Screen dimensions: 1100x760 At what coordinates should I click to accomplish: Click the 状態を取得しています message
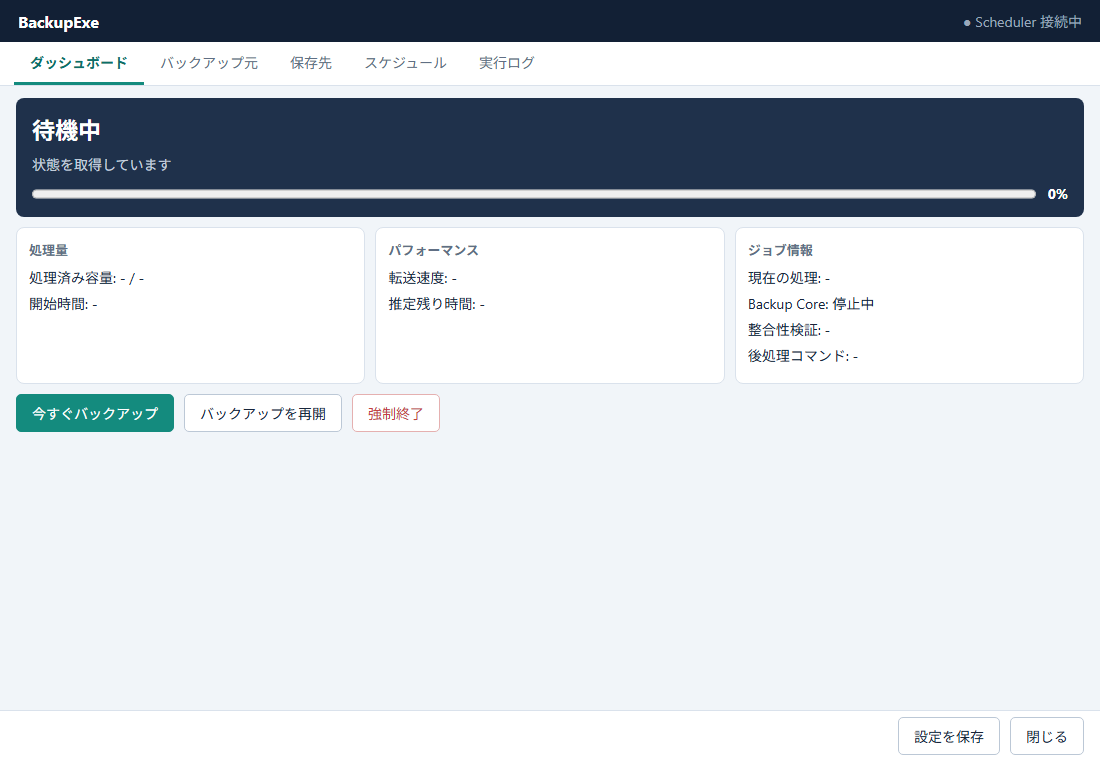pos(102,165)
